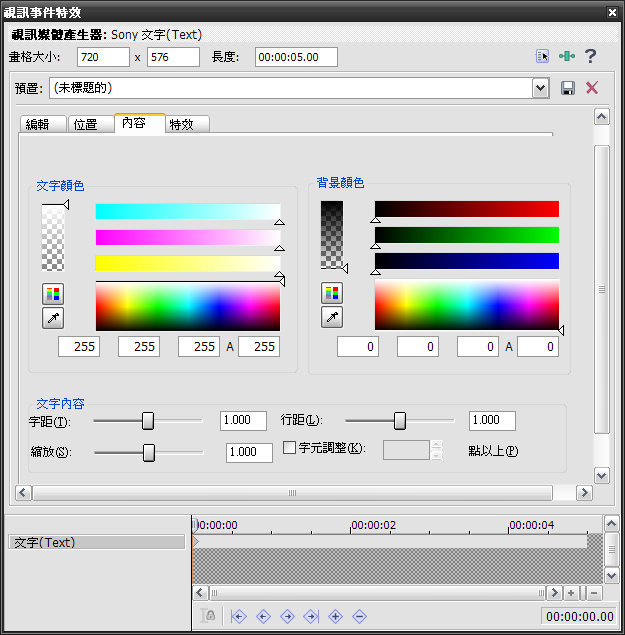
Task: Click background alpha value field
Action: [x=538, y=347]
